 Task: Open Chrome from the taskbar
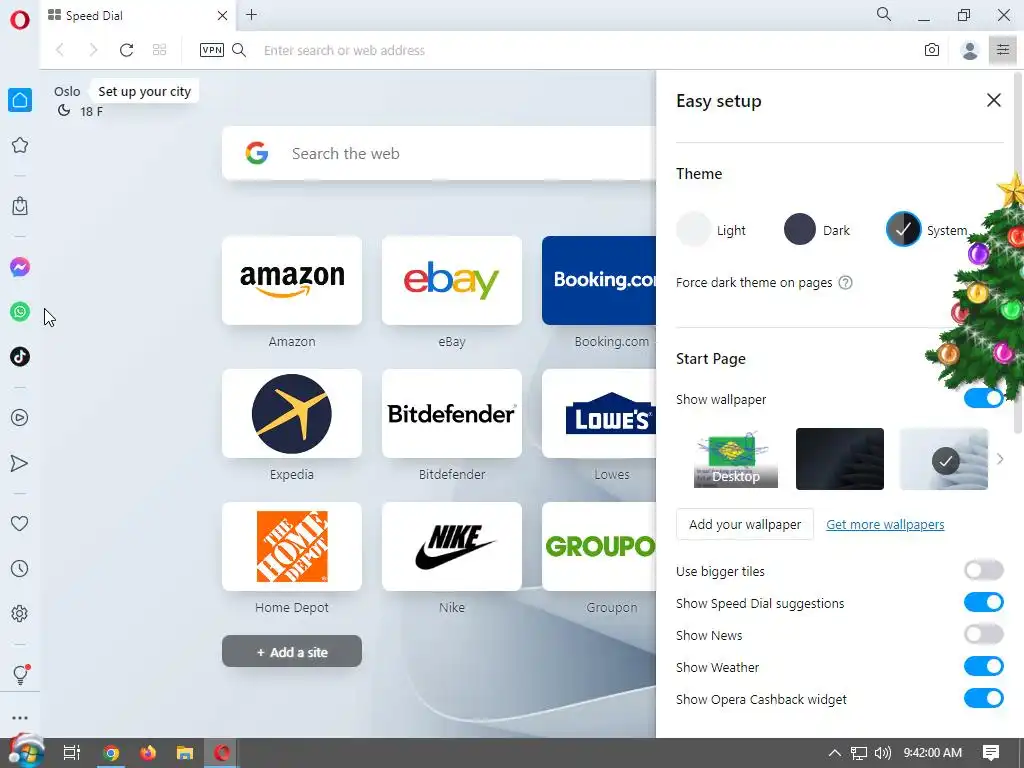(x=111, y=753)
